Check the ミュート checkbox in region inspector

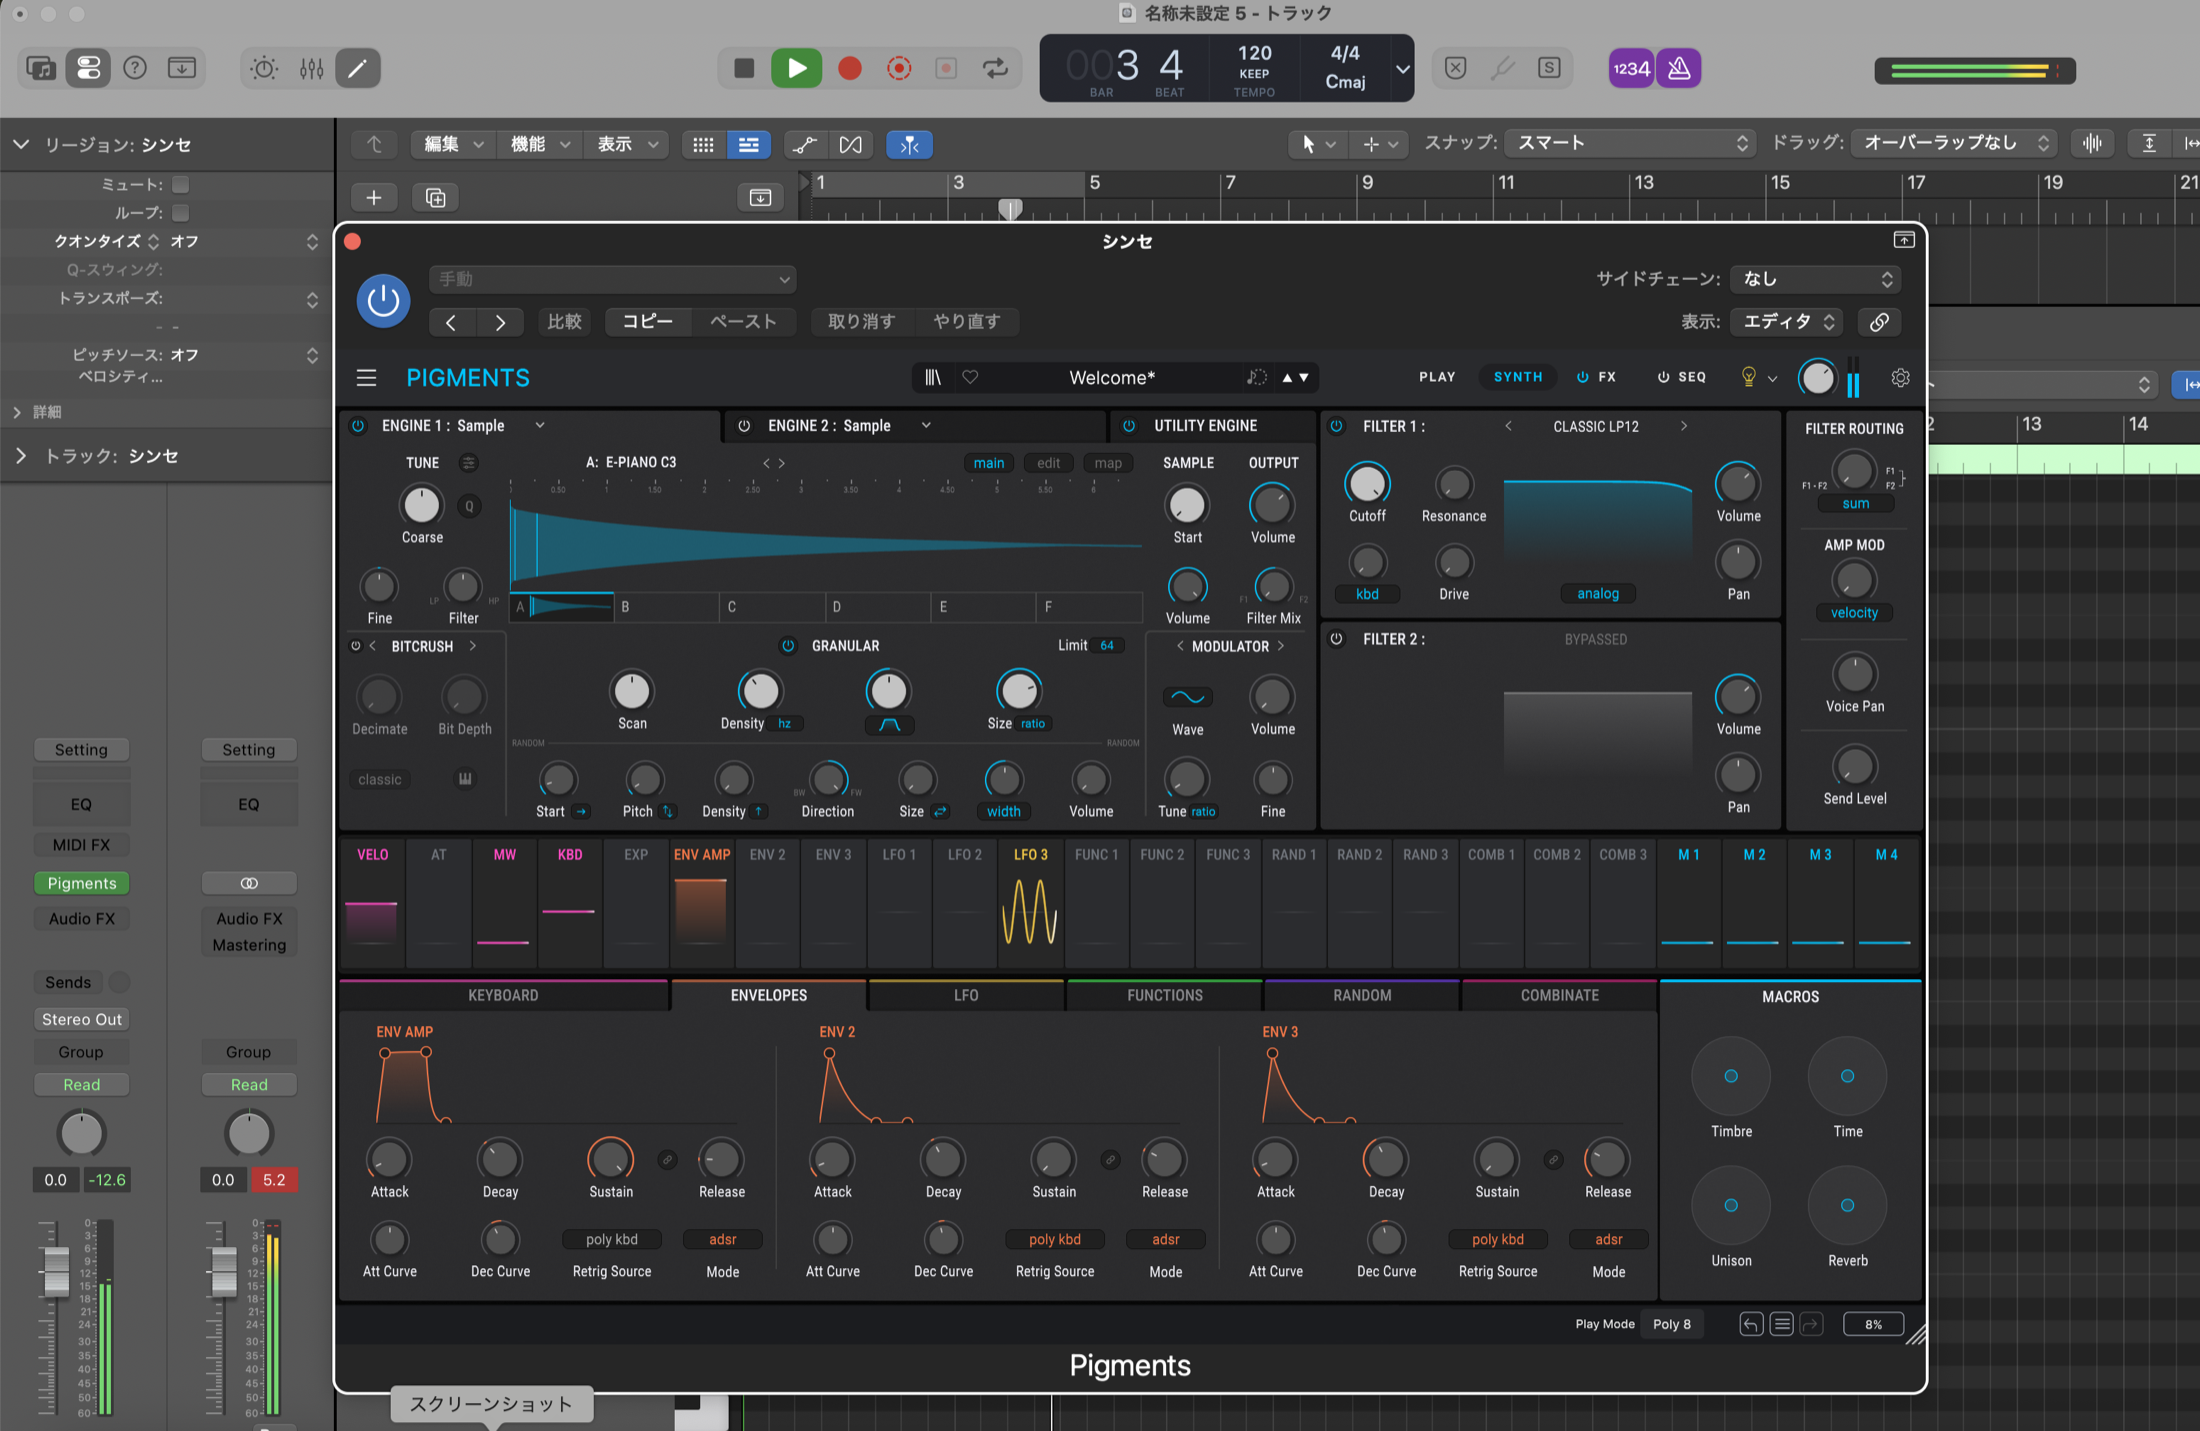click(x=180, y=185)
